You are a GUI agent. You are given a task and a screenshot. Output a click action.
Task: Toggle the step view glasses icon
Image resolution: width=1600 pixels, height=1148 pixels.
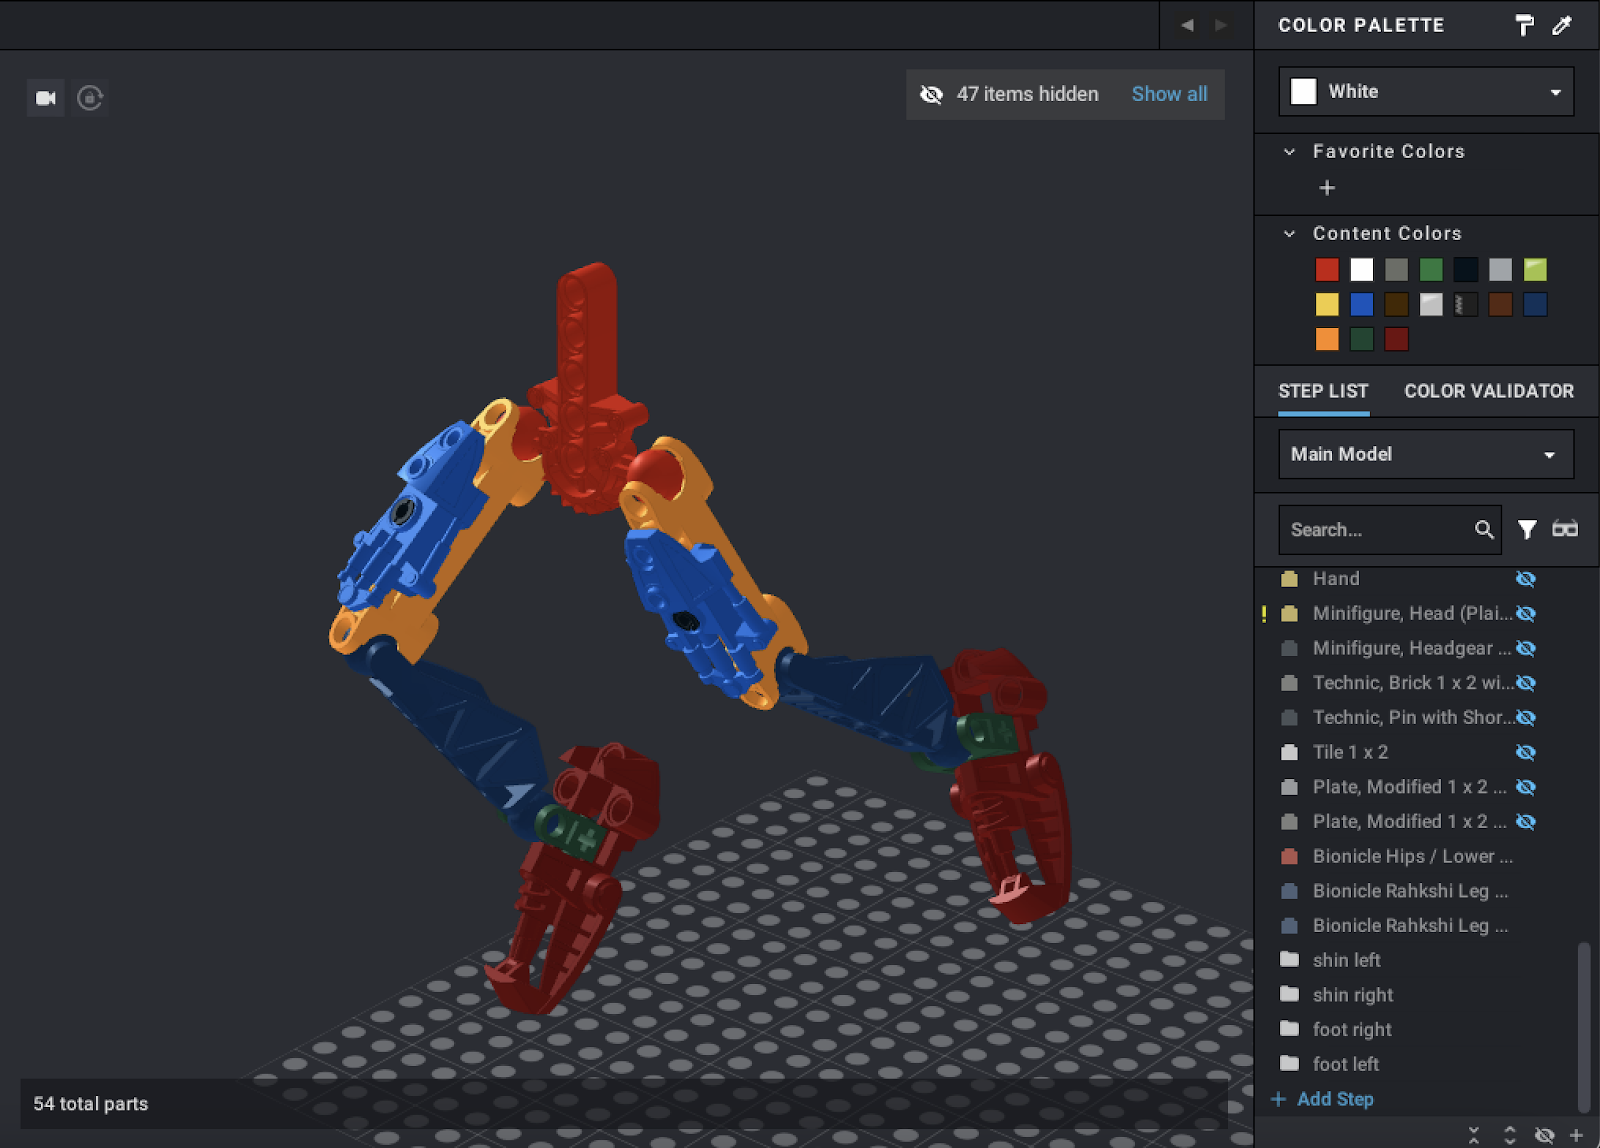tap(1565, 529)
